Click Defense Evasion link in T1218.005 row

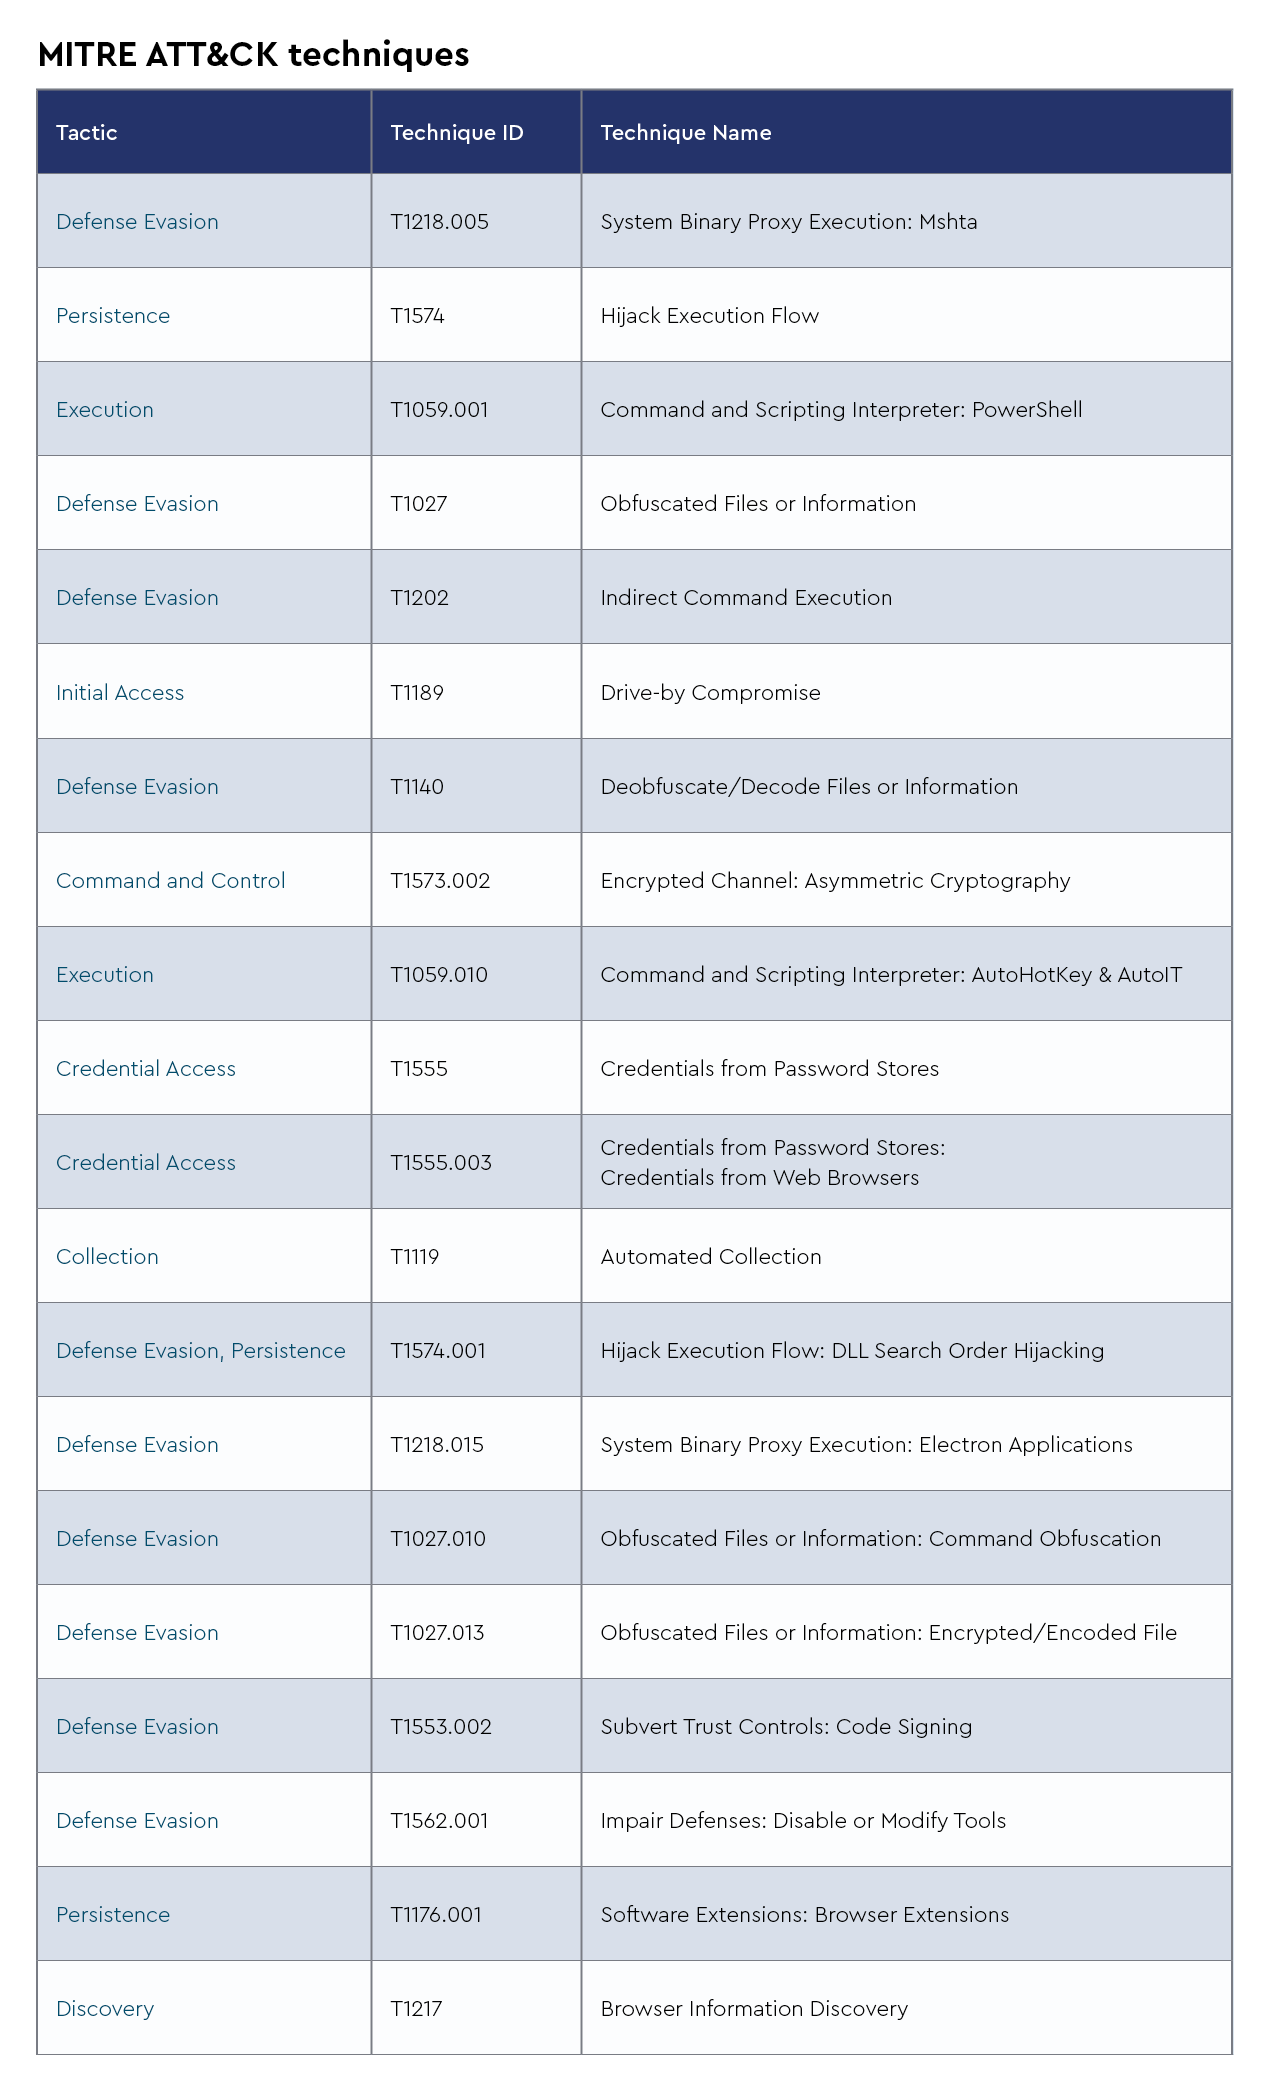(137, 222)
